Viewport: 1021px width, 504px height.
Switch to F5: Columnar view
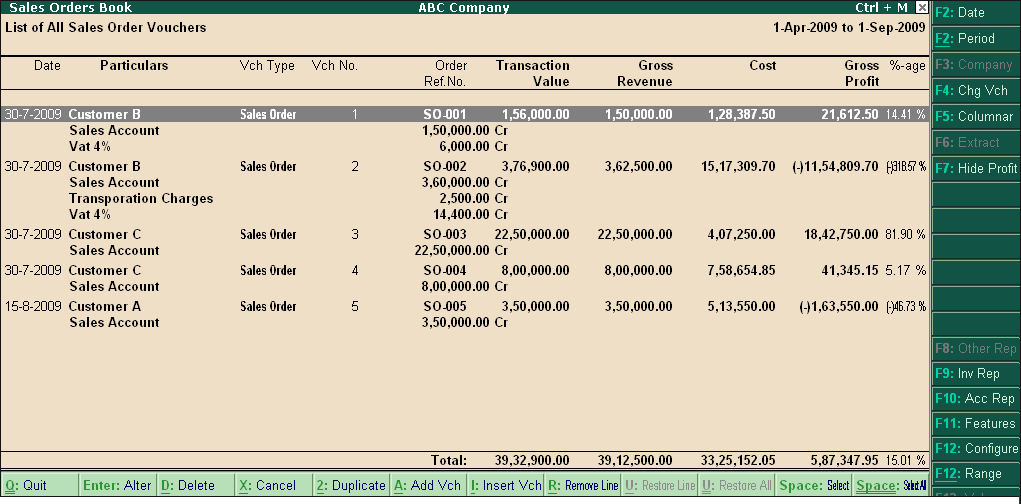[x=976, y=117]
